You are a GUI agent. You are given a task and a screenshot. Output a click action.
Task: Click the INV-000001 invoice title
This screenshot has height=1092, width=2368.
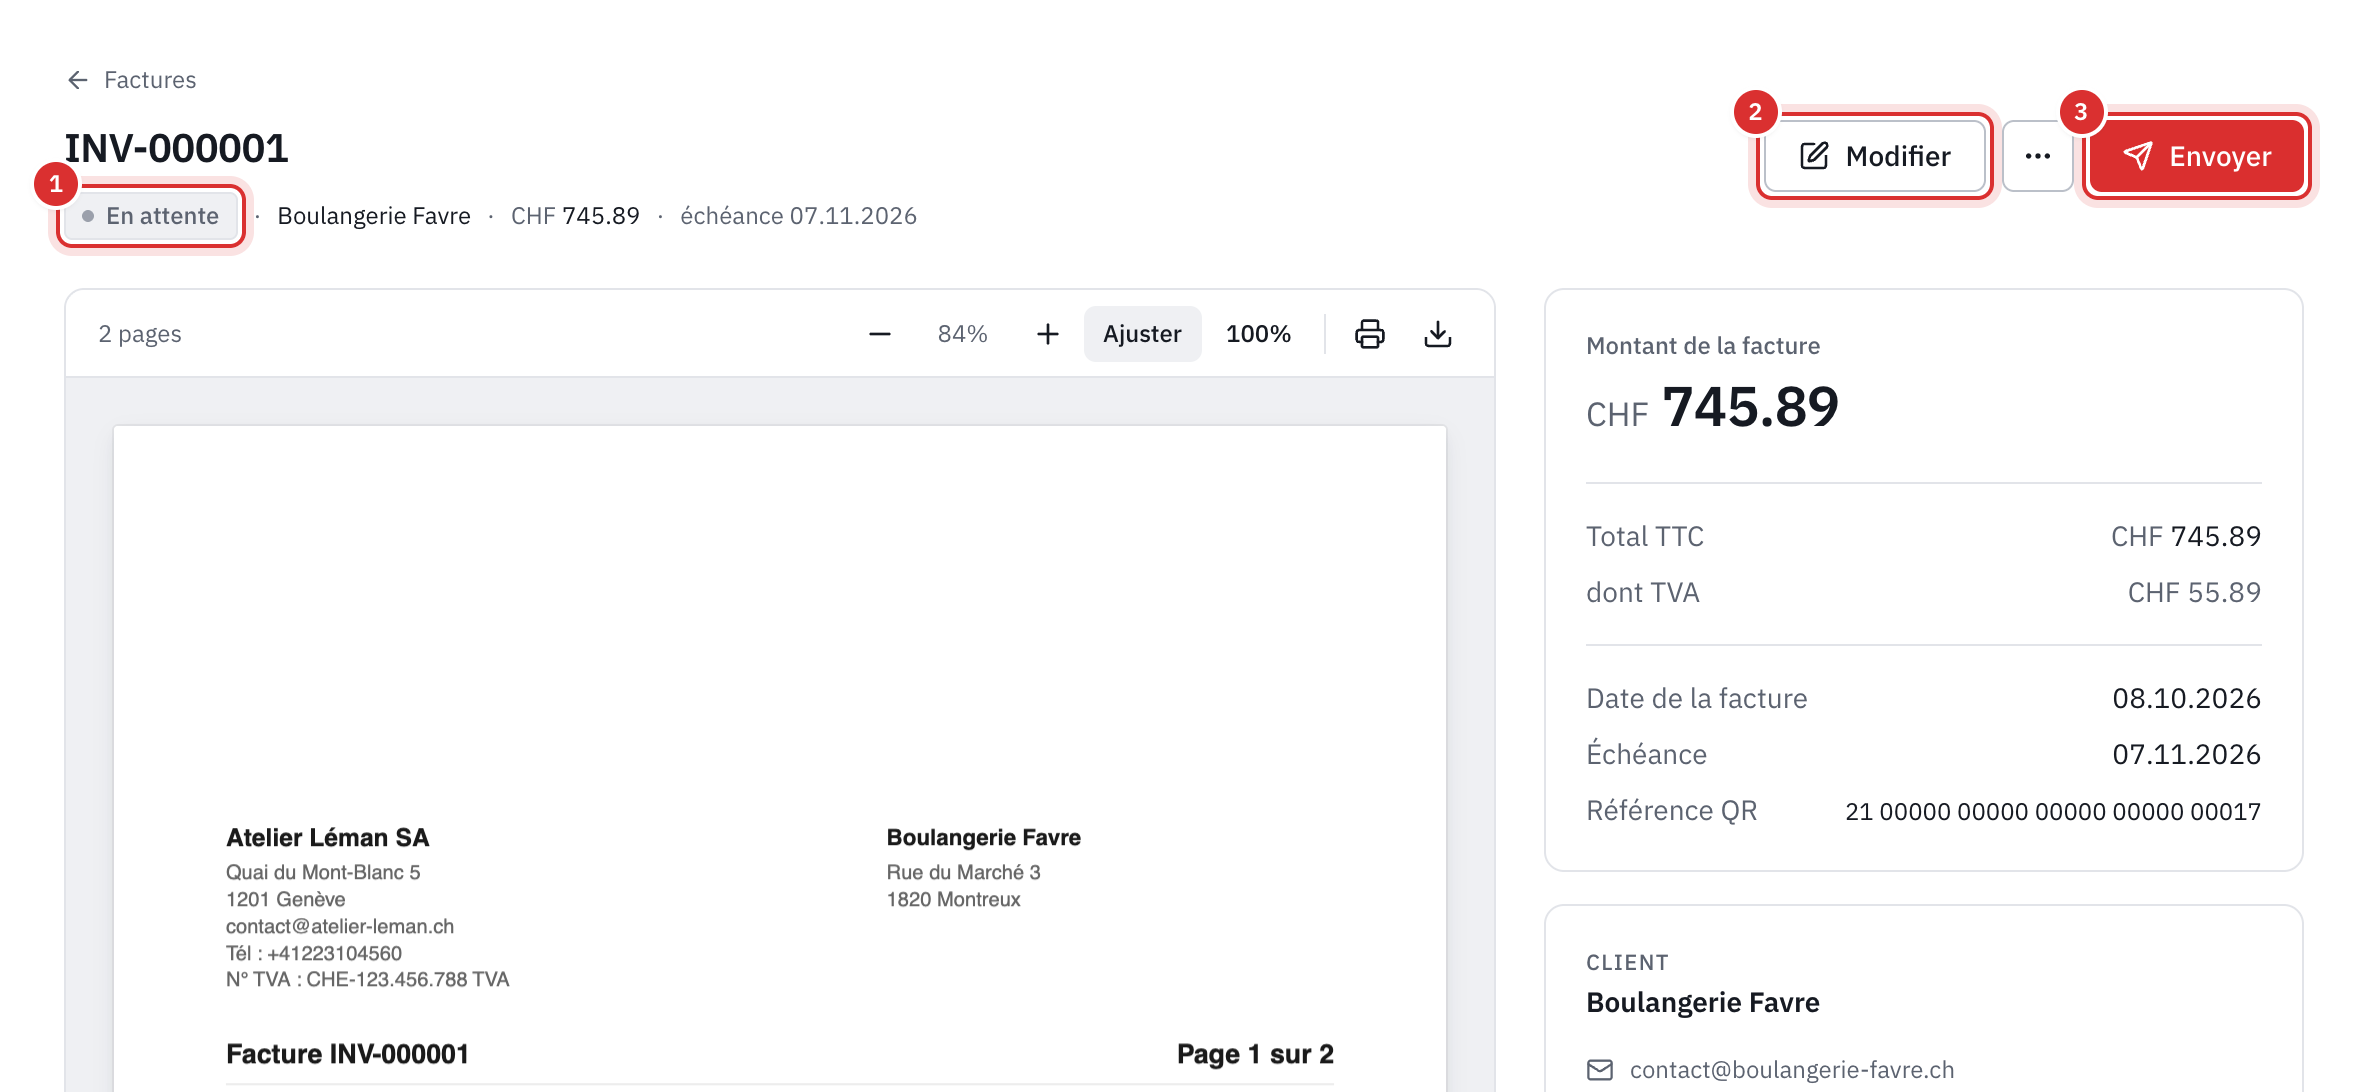pos(177,149)
